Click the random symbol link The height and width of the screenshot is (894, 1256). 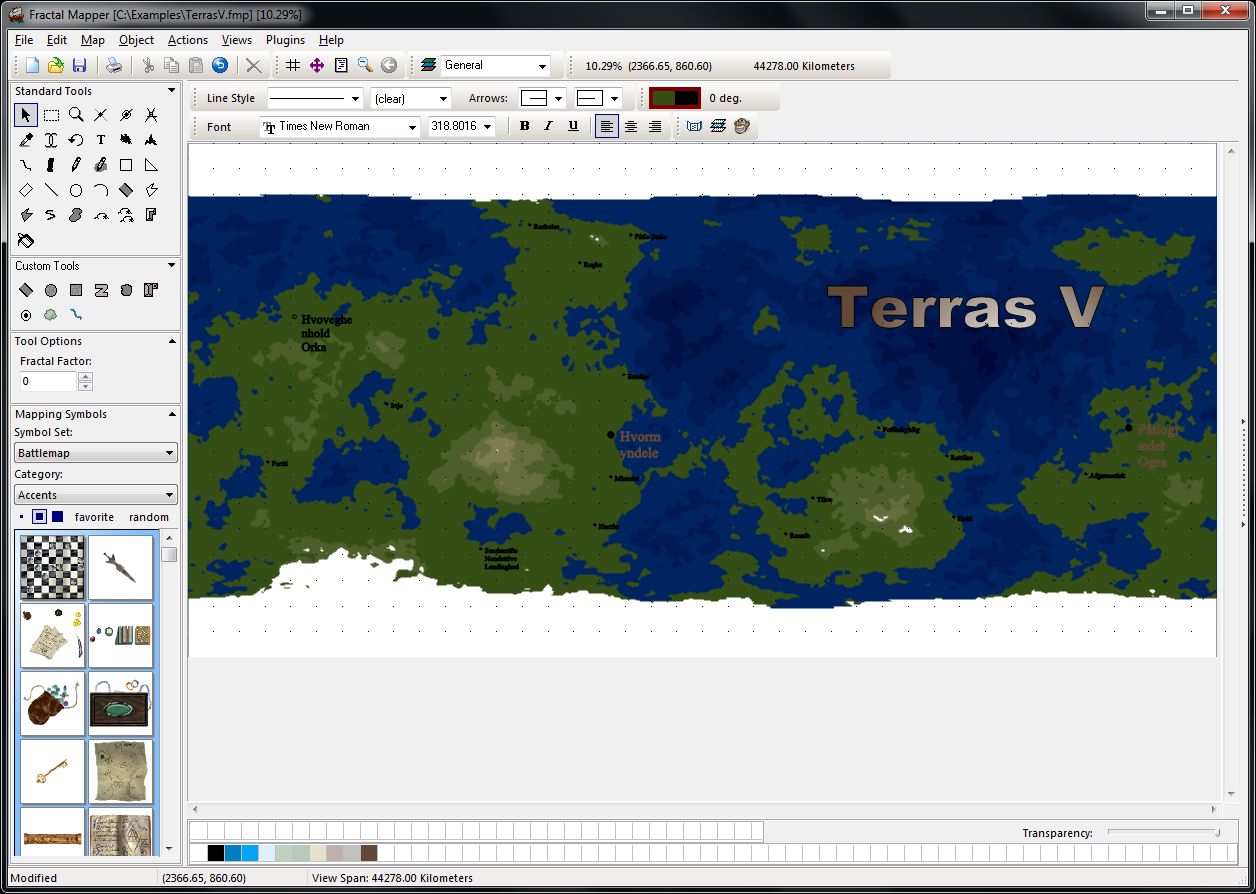click(x=149, y=517)
